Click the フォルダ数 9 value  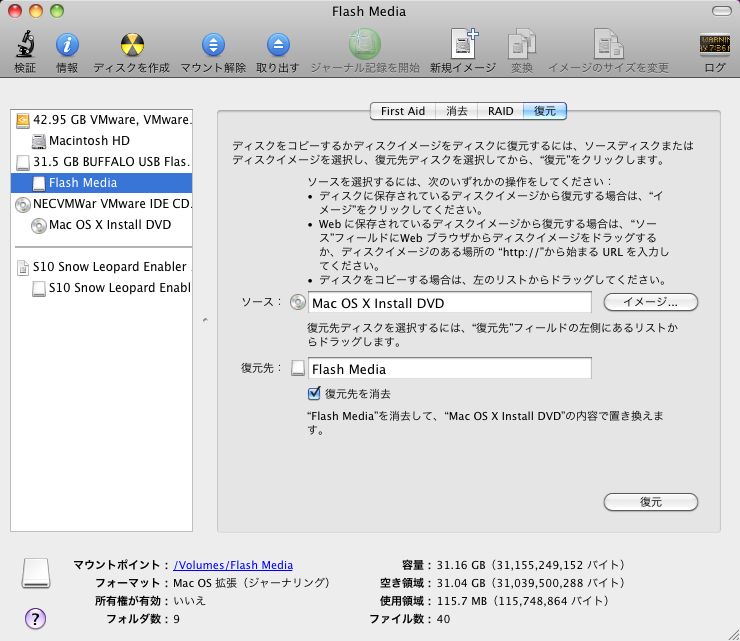click(x=177, y=619)
